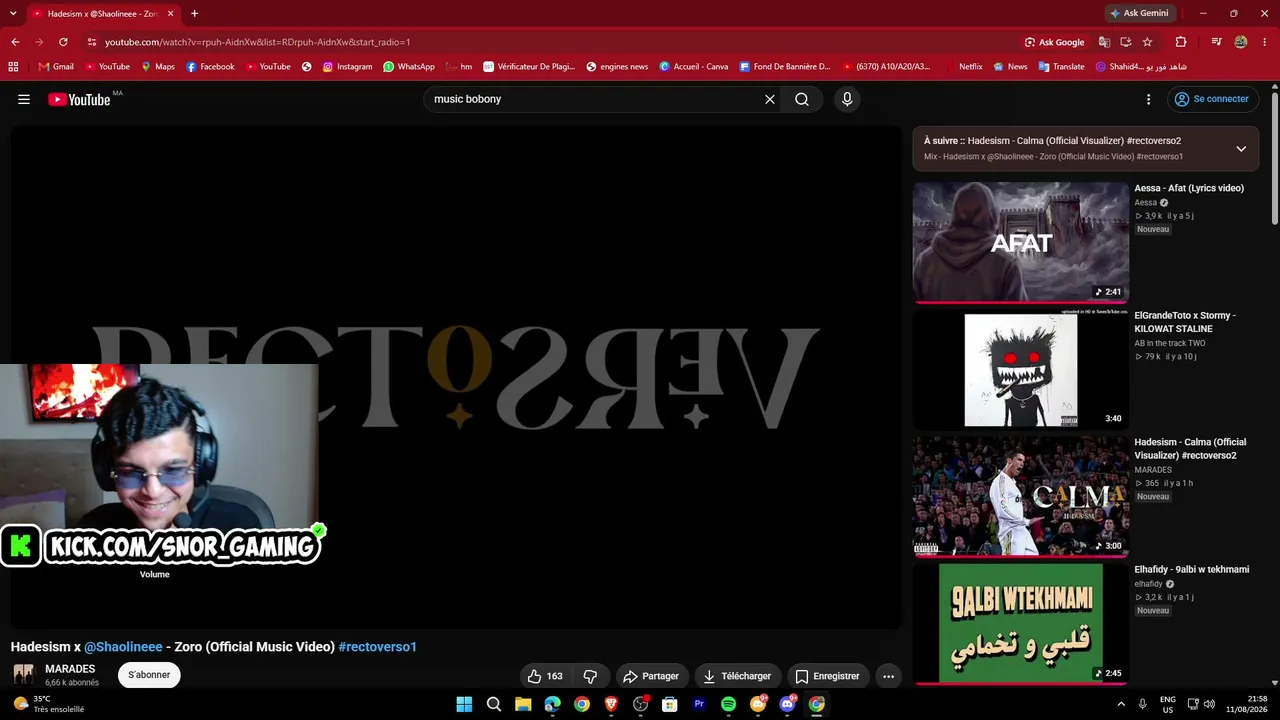Open the Windows Start menu
Screen dimensions: 1280x720
pyautogui.click(x=464, y=704)
